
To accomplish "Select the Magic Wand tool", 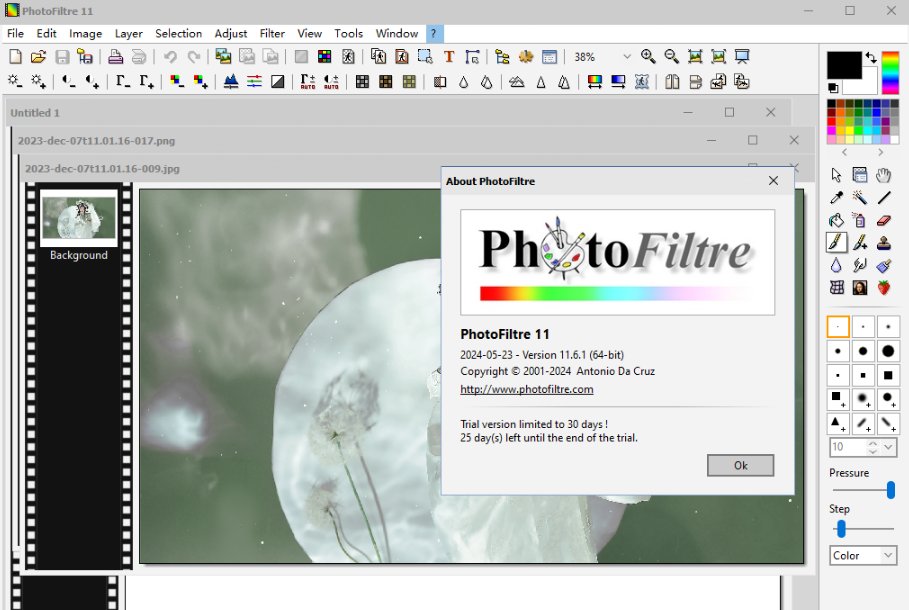I will [860, 198].
